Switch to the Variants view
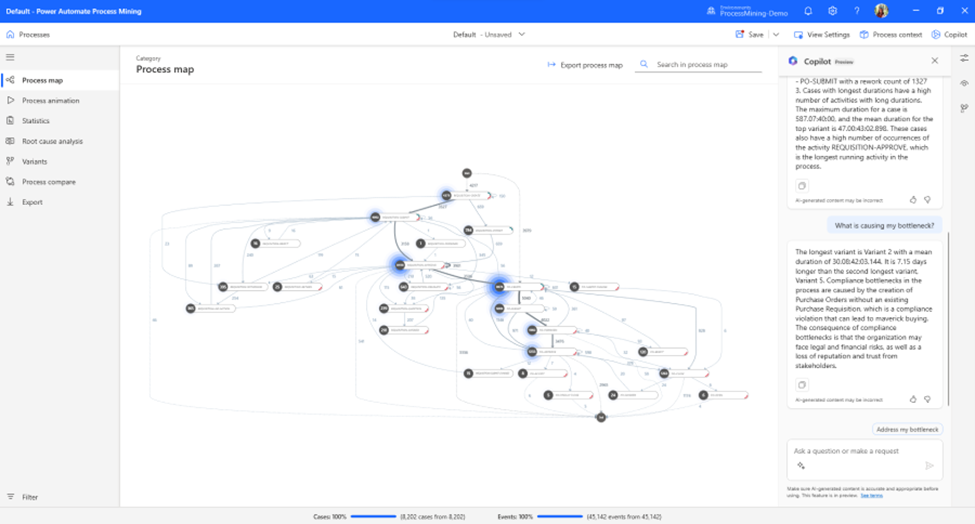Screen dimensions: 975x524 tap(34, 161)
